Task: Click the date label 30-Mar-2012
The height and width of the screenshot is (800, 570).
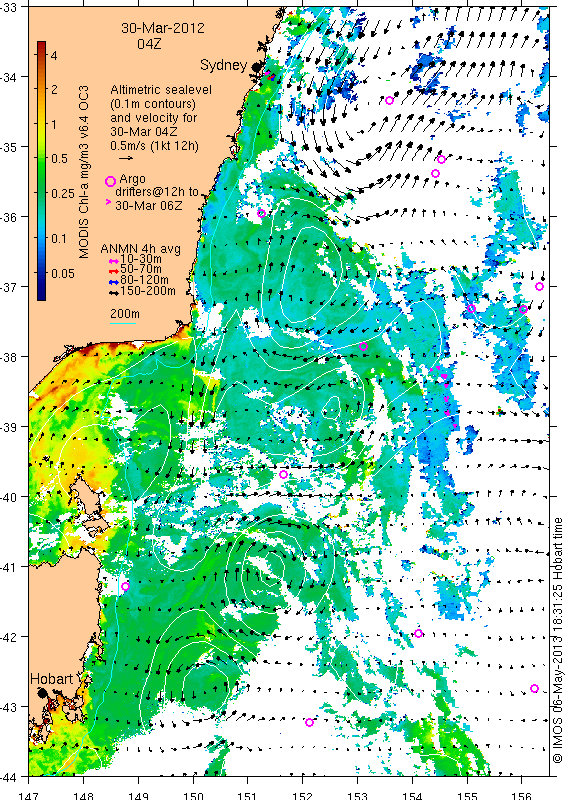Action: coord(163,28)
